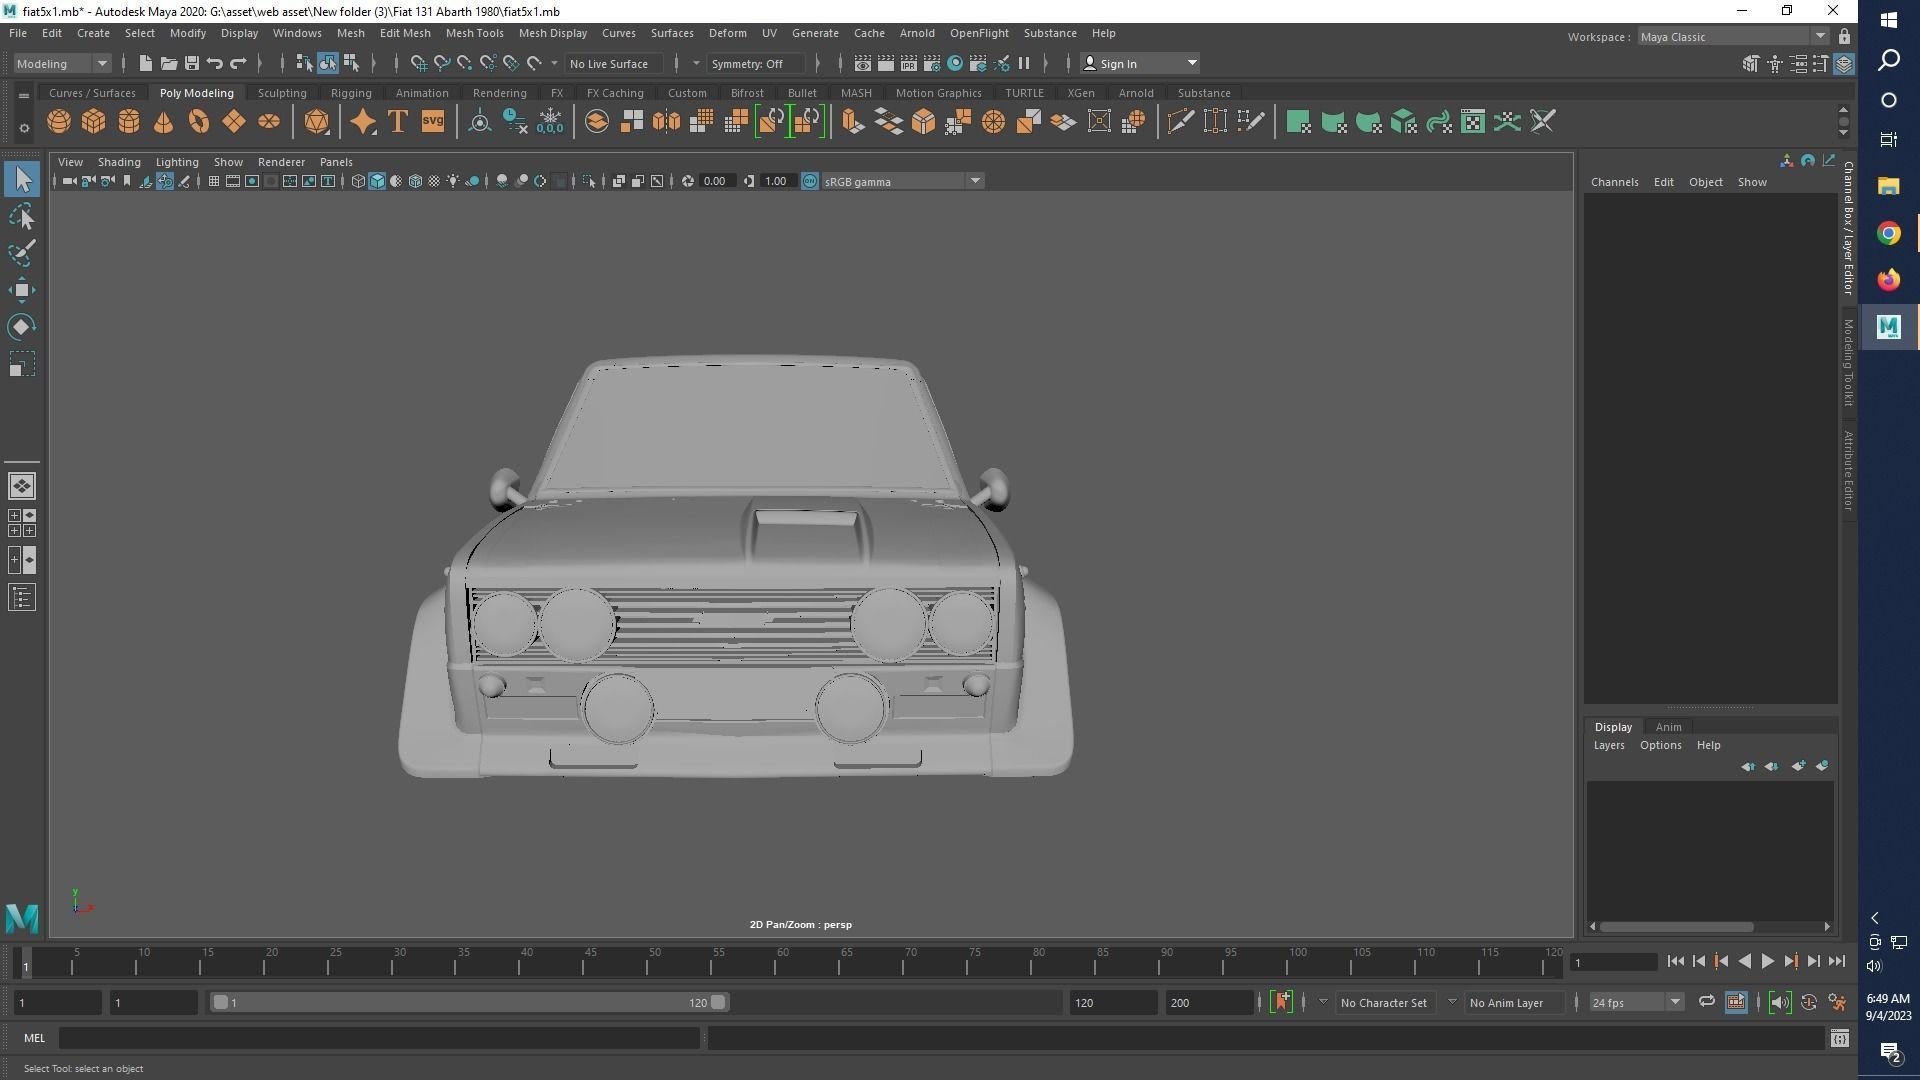The image size is (1920, 1080).
Task: Toggle playback loop mode
Action: 1706,1002
